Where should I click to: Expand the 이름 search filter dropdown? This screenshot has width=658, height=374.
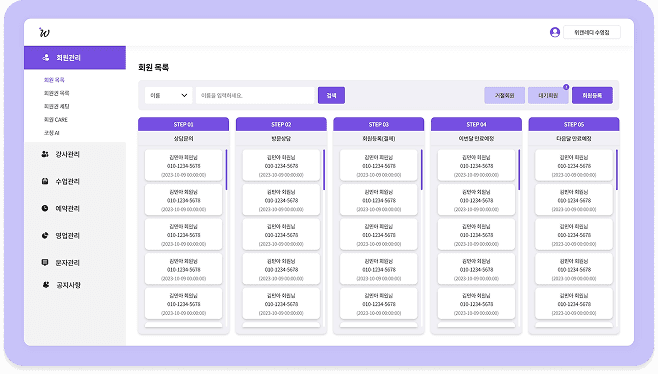pos(169,95)
